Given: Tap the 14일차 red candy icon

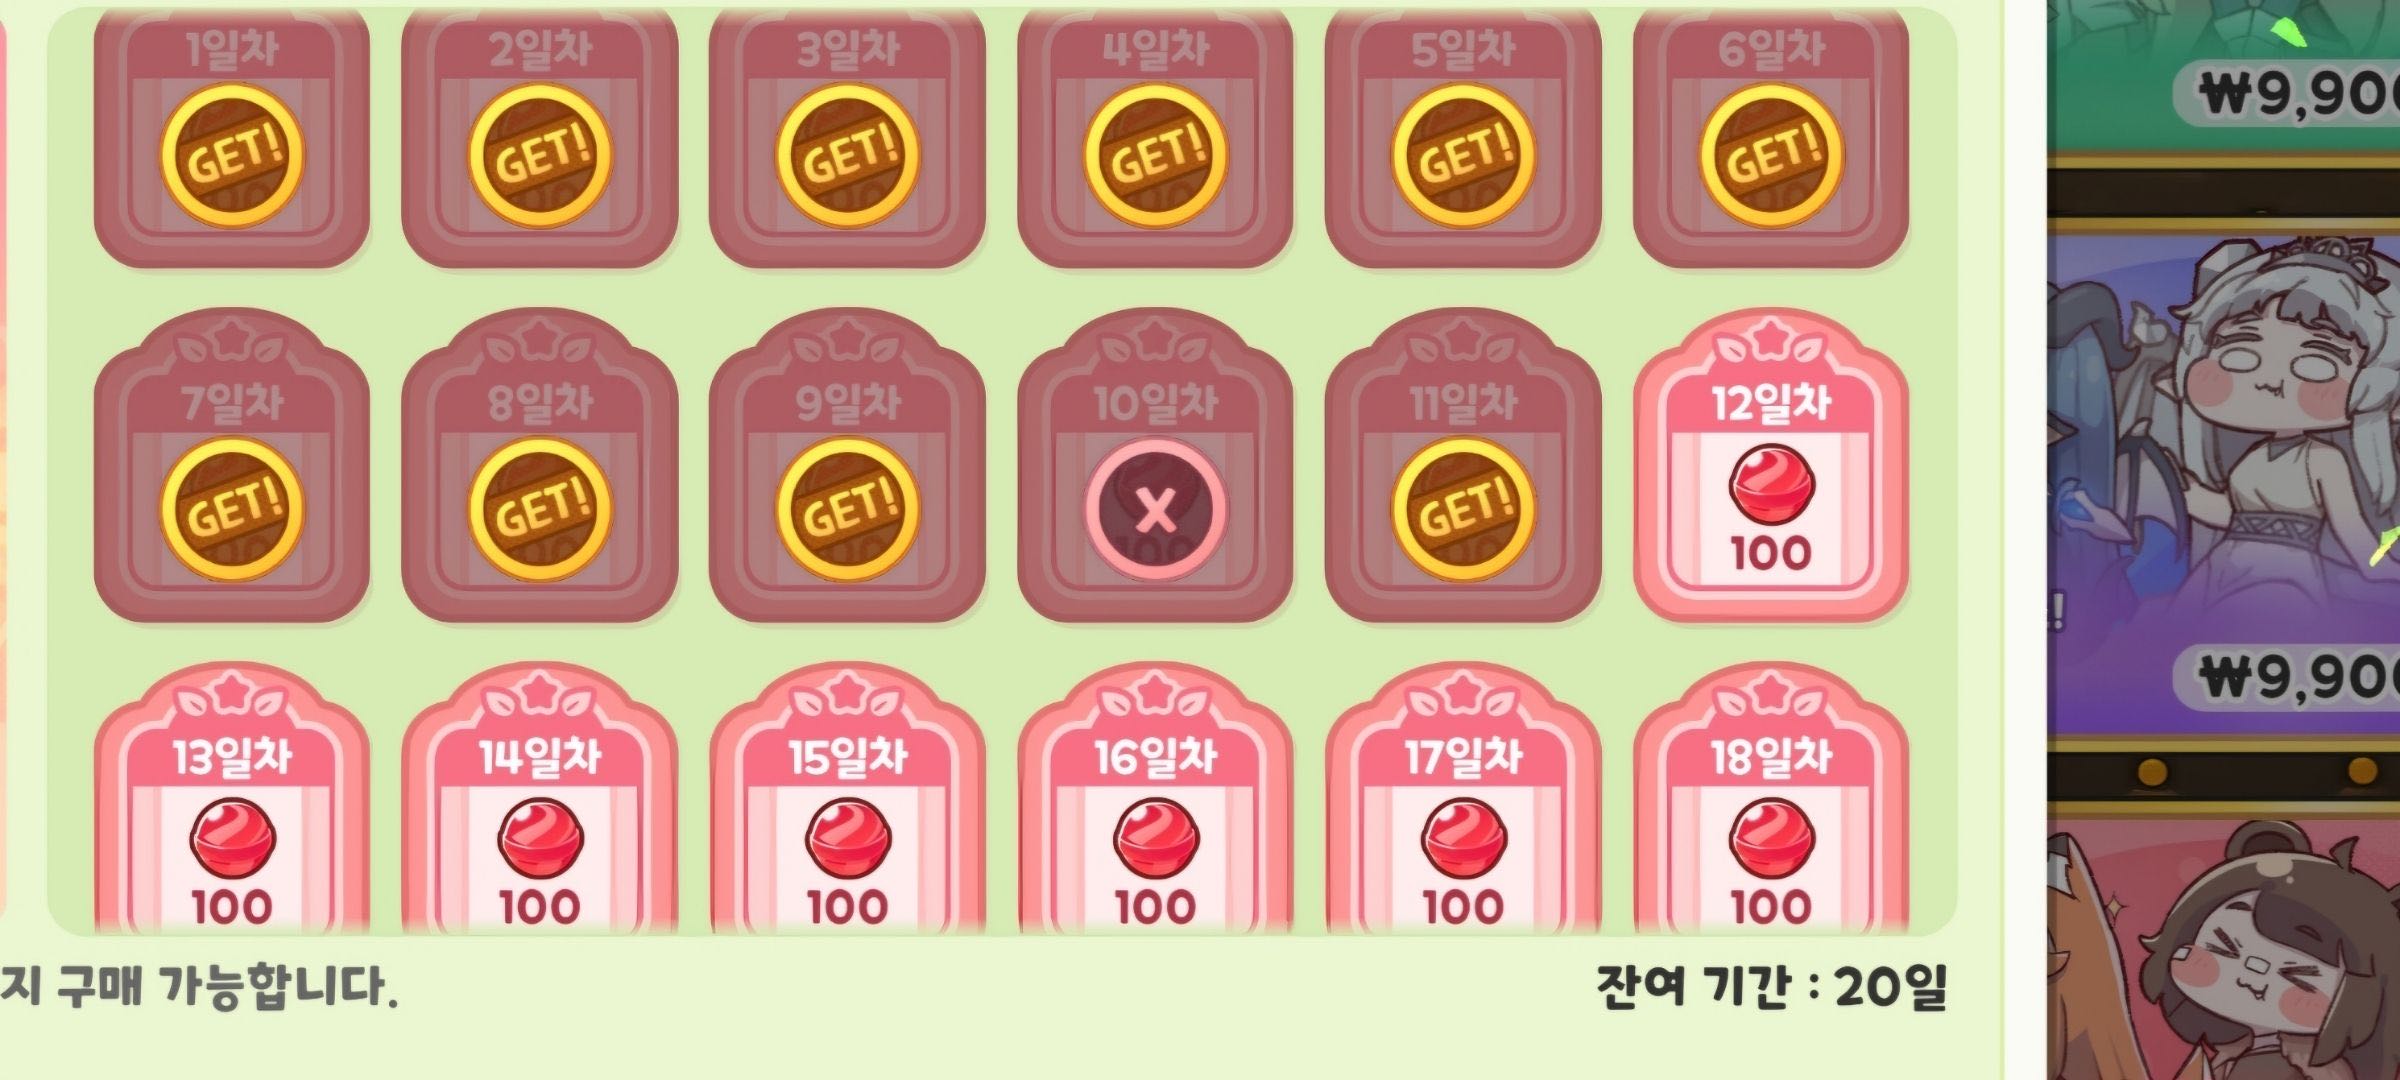Looking at the screenshot, I should tap(540, 838).
